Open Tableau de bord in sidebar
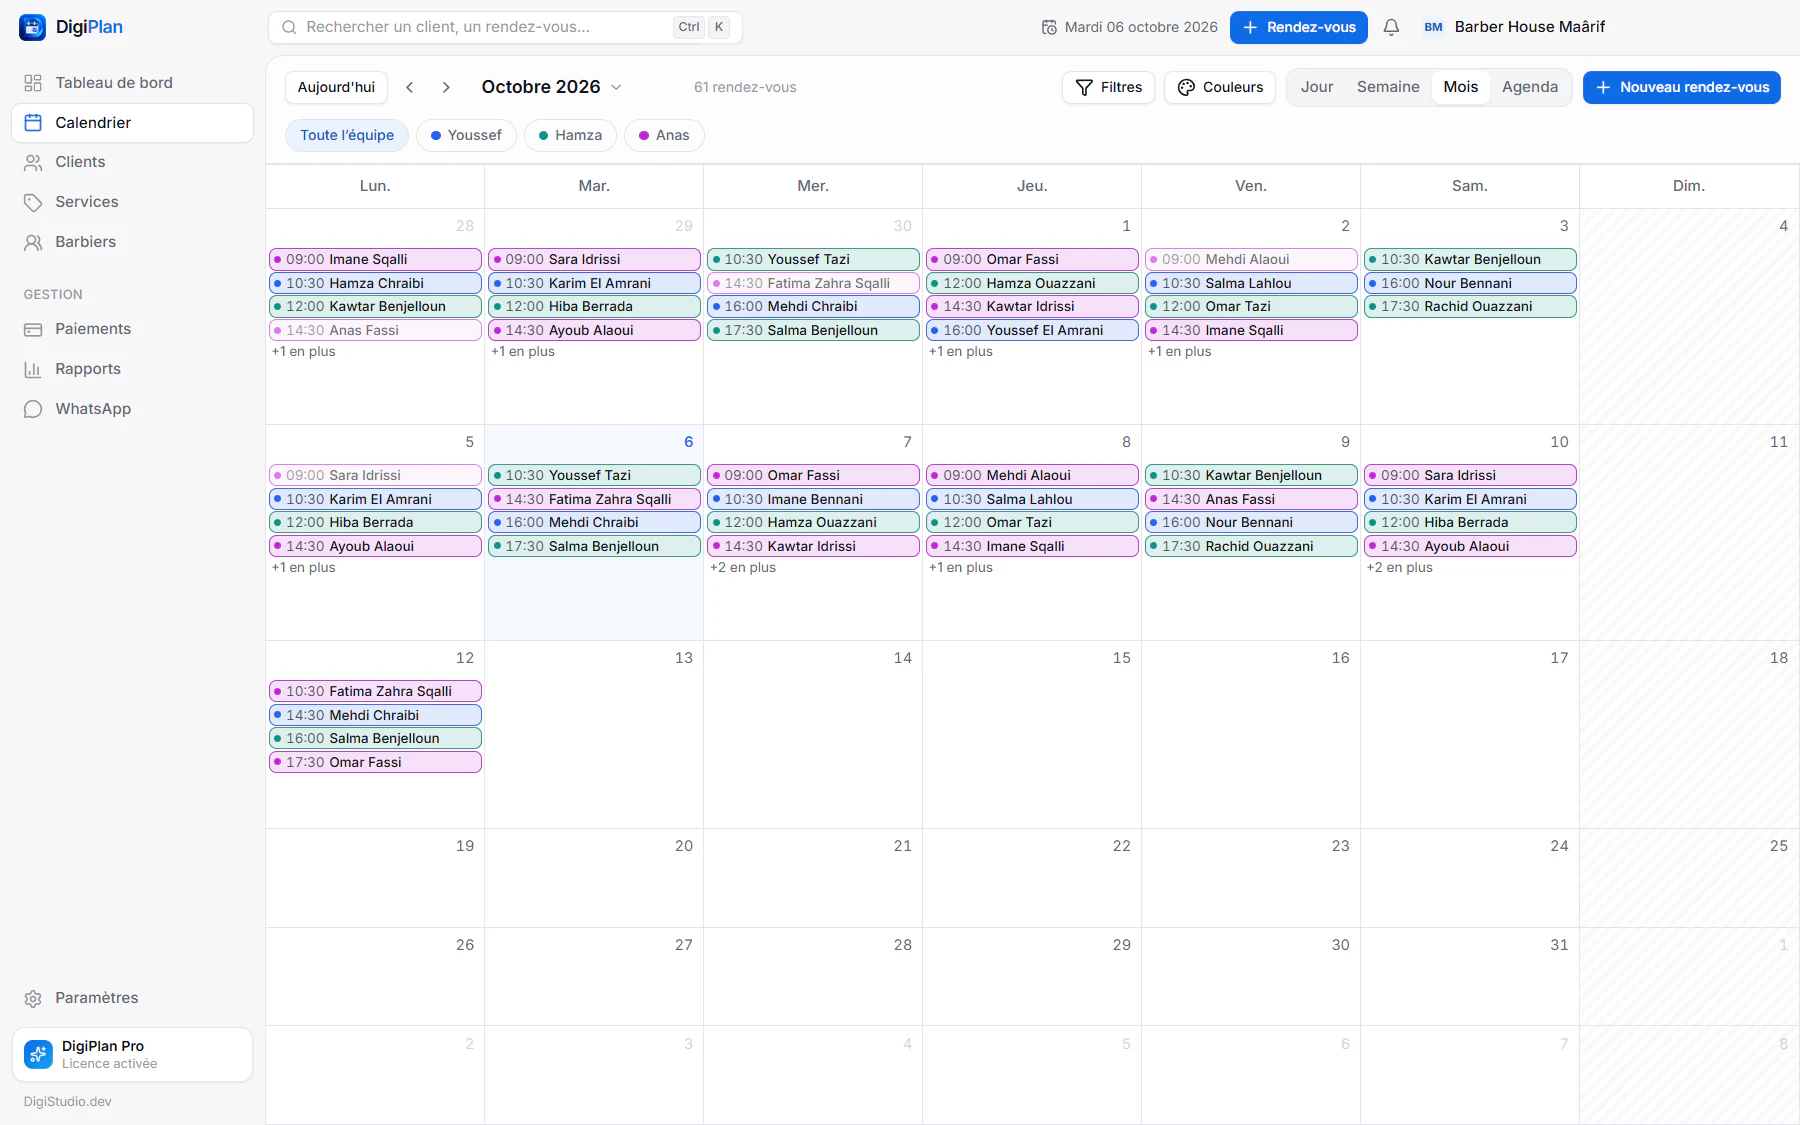This screenshot has height=1125, width=1800. pyautogui.click(x=132, y=83)
